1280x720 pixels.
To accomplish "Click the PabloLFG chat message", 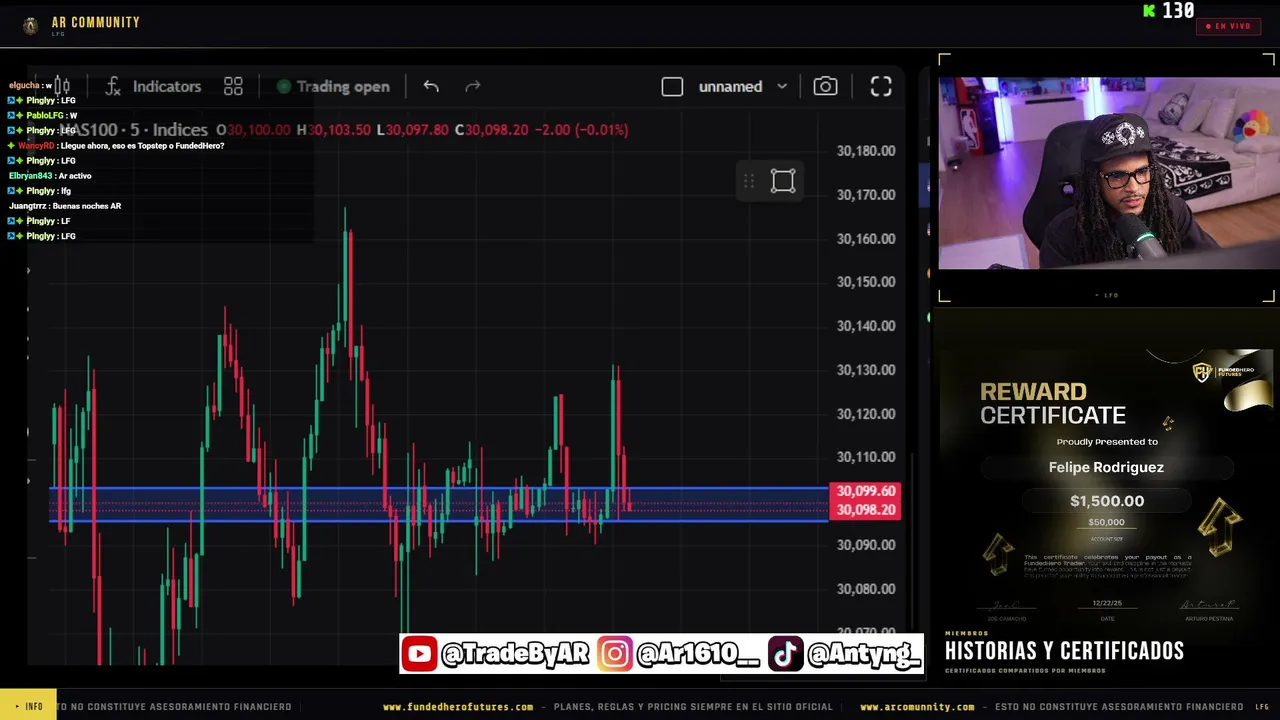I will (x=42, y=116).
